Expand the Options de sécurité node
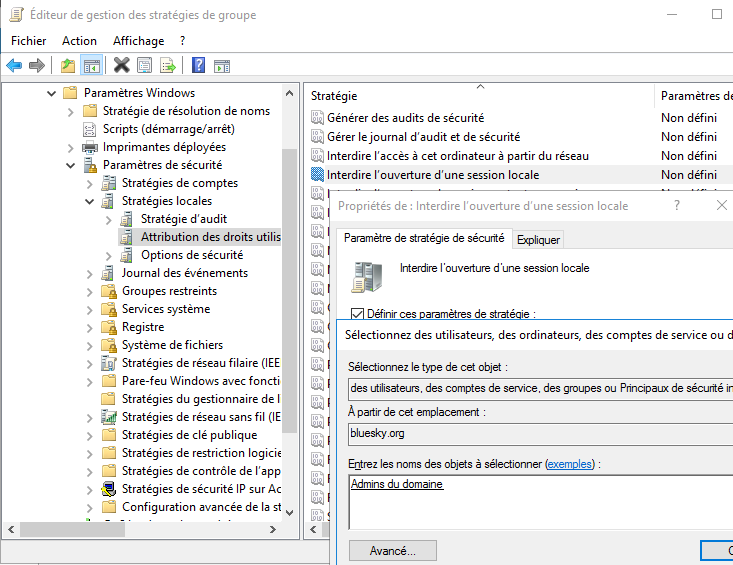The height and width of the screenshot is (565, 733). 109,256
